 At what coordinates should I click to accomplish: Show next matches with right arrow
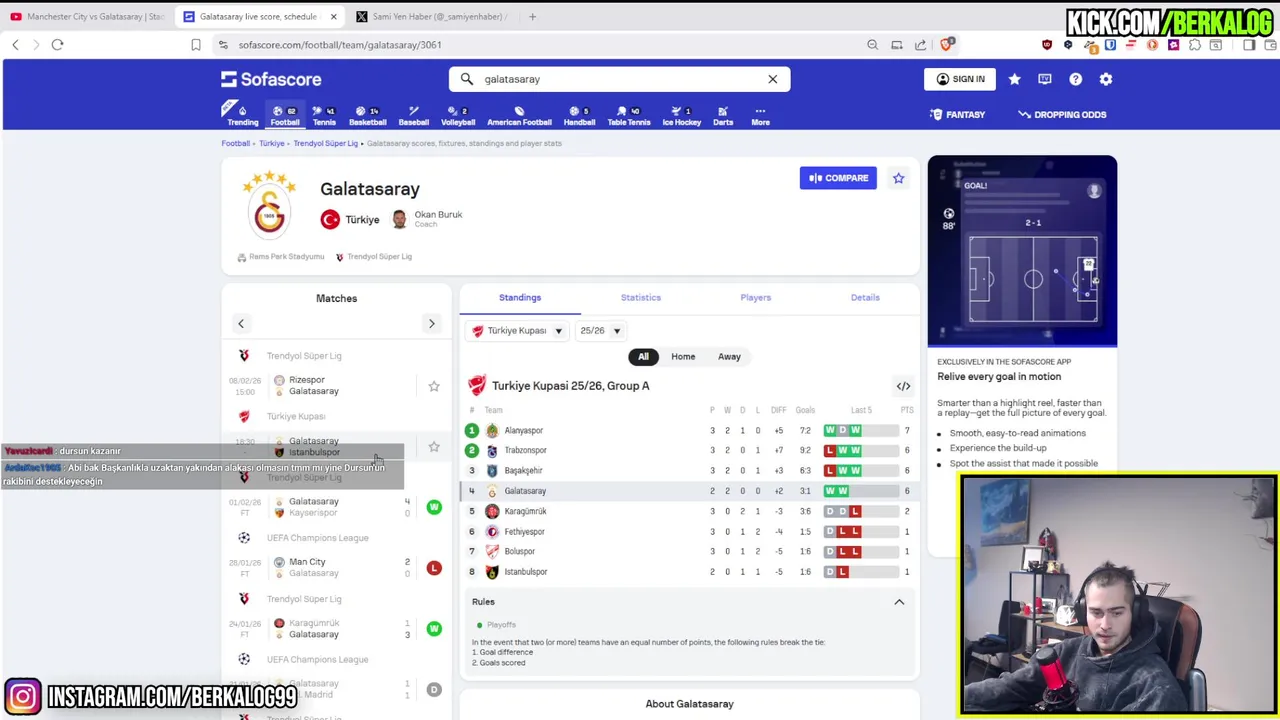coord(432,323)
